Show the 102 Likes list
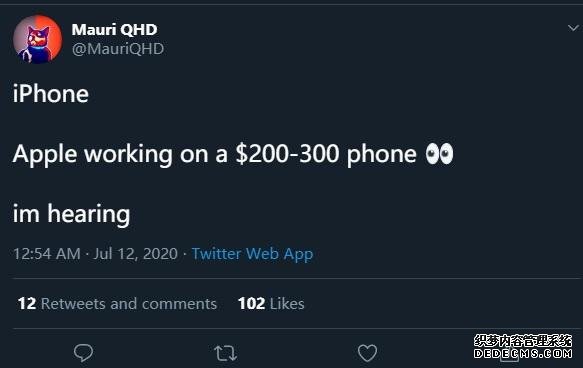This screenshot has height=368, width=583. coord(271,304)
